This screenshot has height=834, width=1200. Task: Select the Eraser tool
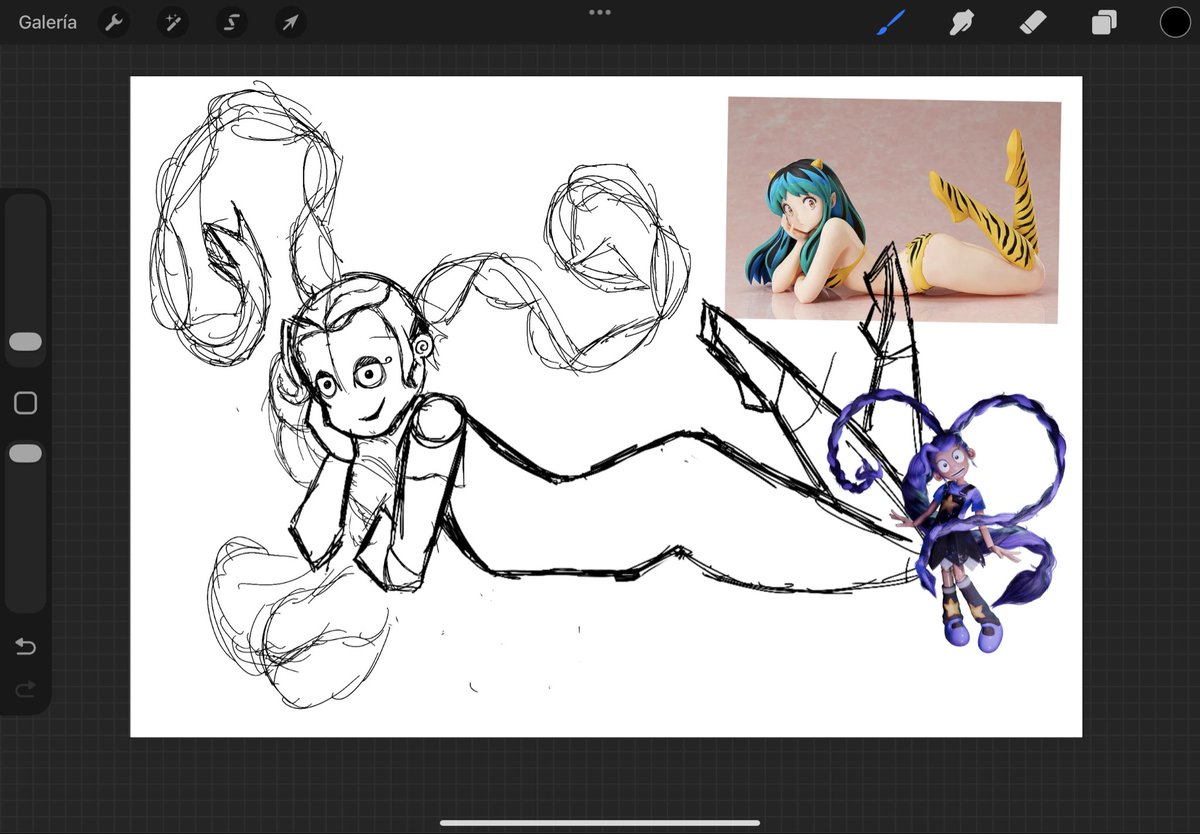point(1032,22)
